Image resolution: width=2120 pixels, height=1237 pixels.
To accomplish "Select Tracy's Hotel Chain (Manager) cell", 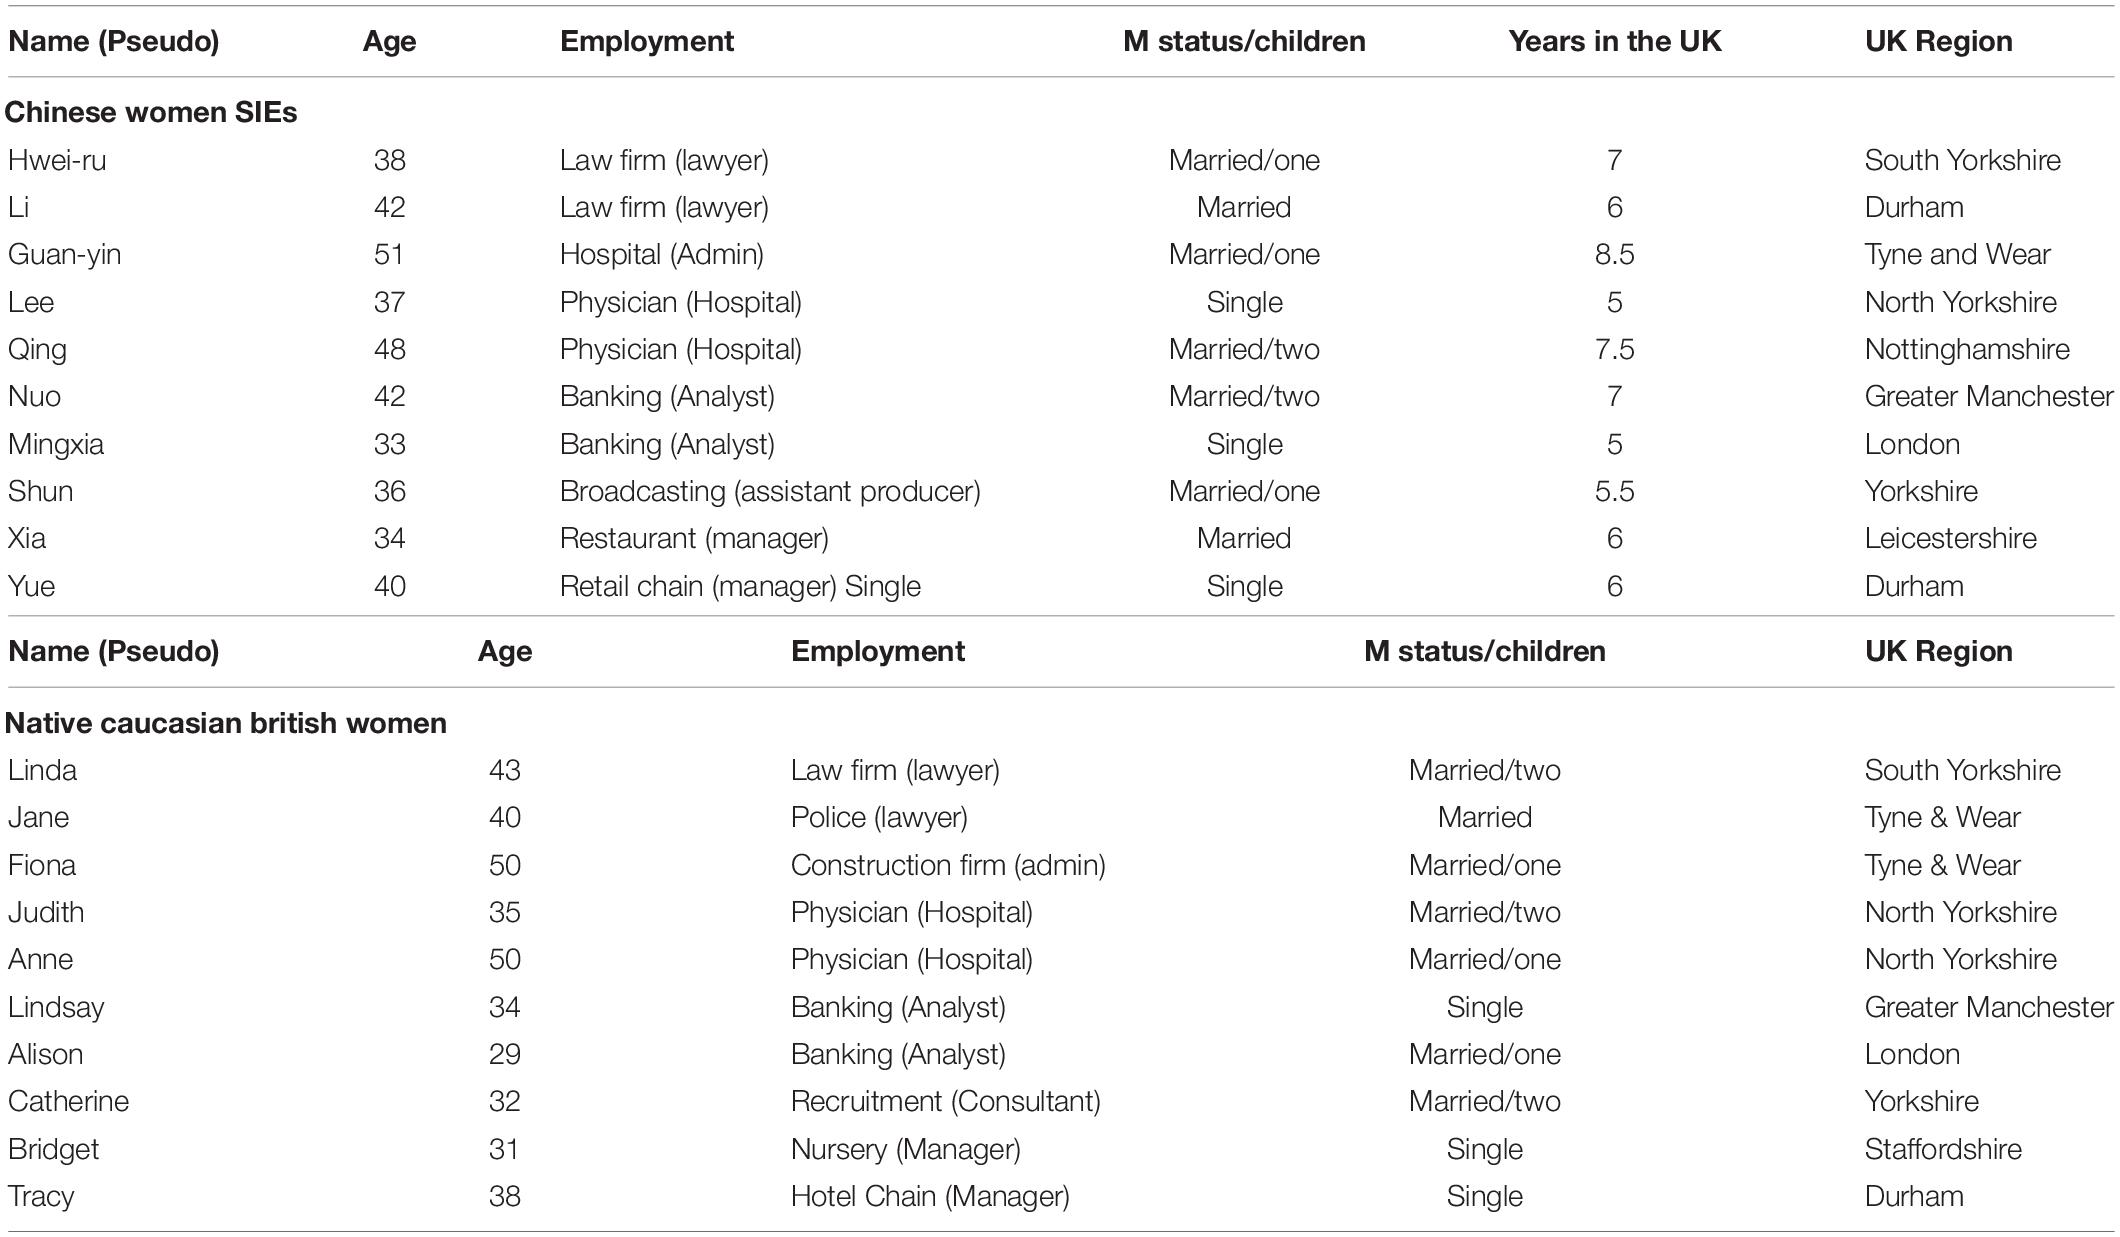I will coord(930,1196).
